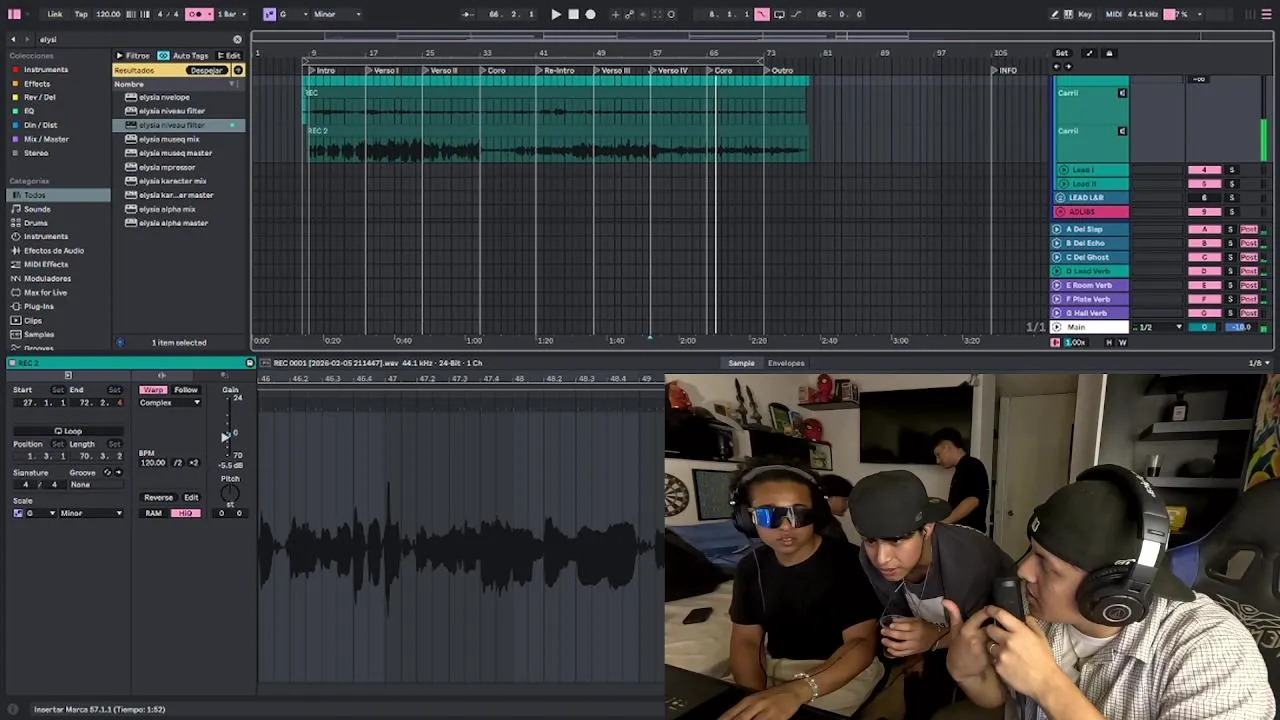This screenshot has width=1280, height=720.
Task: Solo the A Del Slap return track
Action: coord(1231,229)
